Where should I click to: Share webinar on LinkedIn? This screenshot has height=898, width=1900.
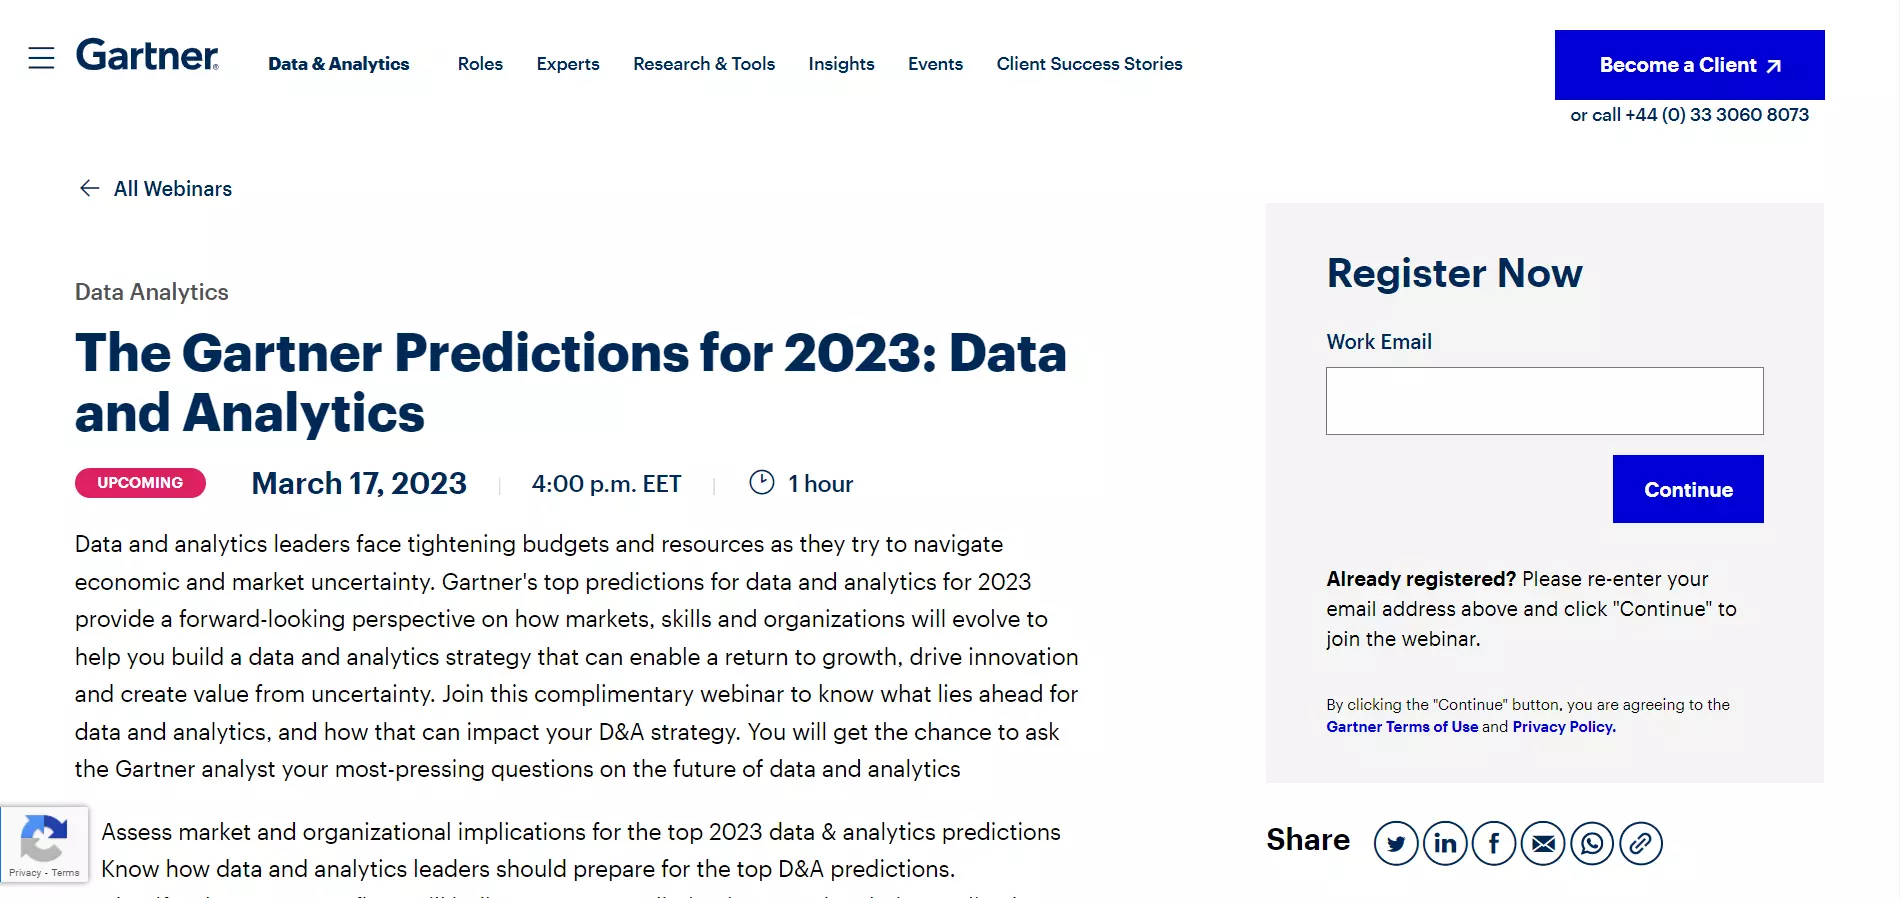1445,844
